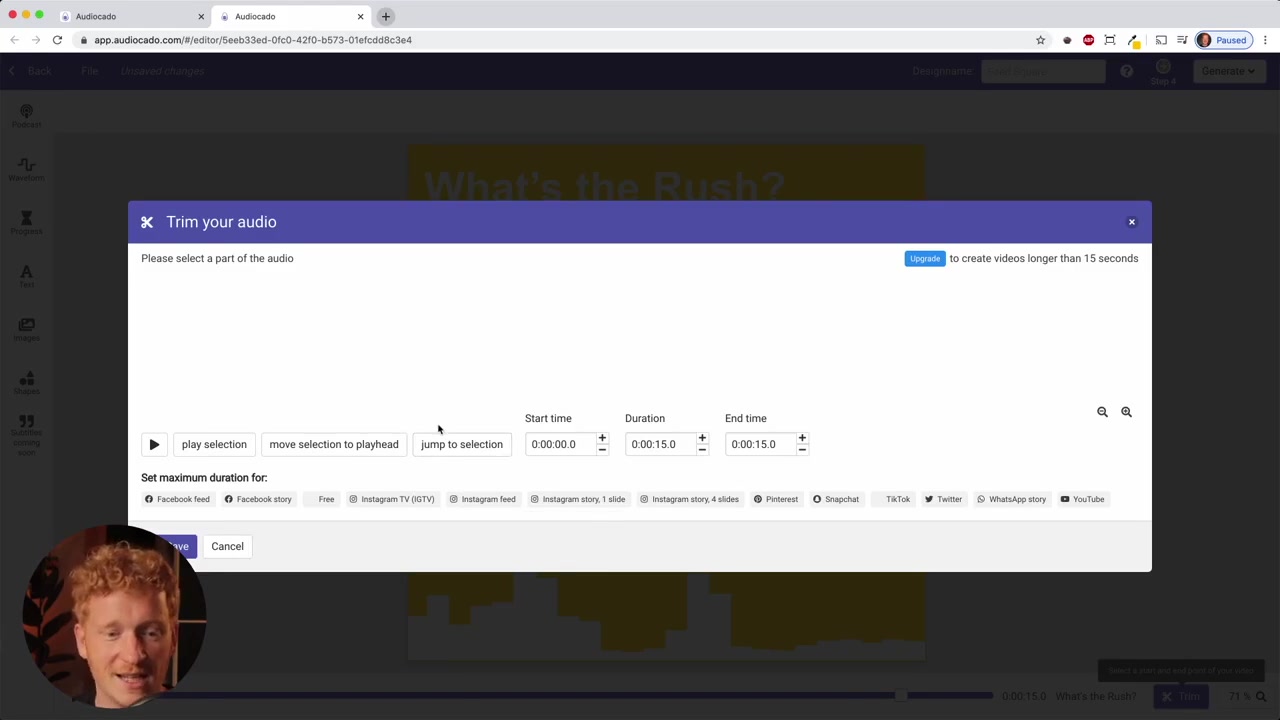This screenshot has height=720, width=1280.
Task: Open the color picker eyedropper extension
Action: click(1133, 40)
